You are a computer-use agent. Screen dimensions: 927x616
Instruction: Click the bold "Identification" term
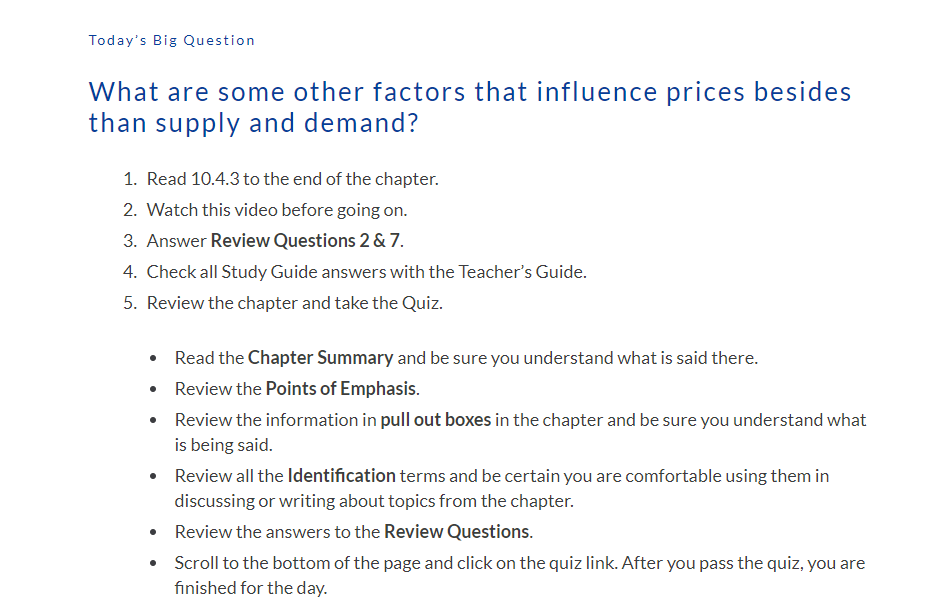tap(342, 476)
